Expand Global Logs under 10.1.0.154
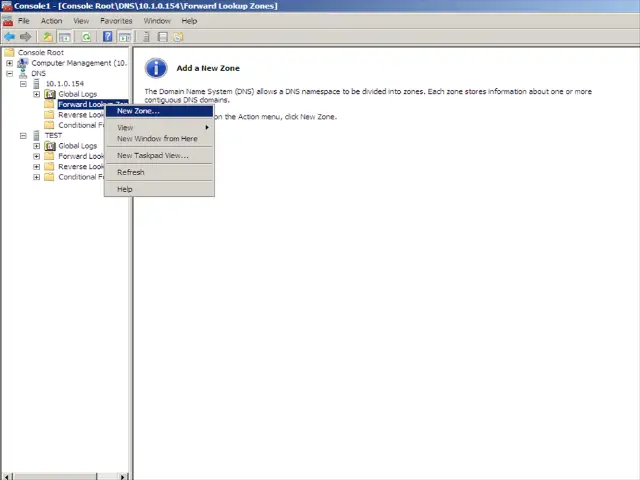The width and height of the screenshot is (640, 480). pos(37,94)
